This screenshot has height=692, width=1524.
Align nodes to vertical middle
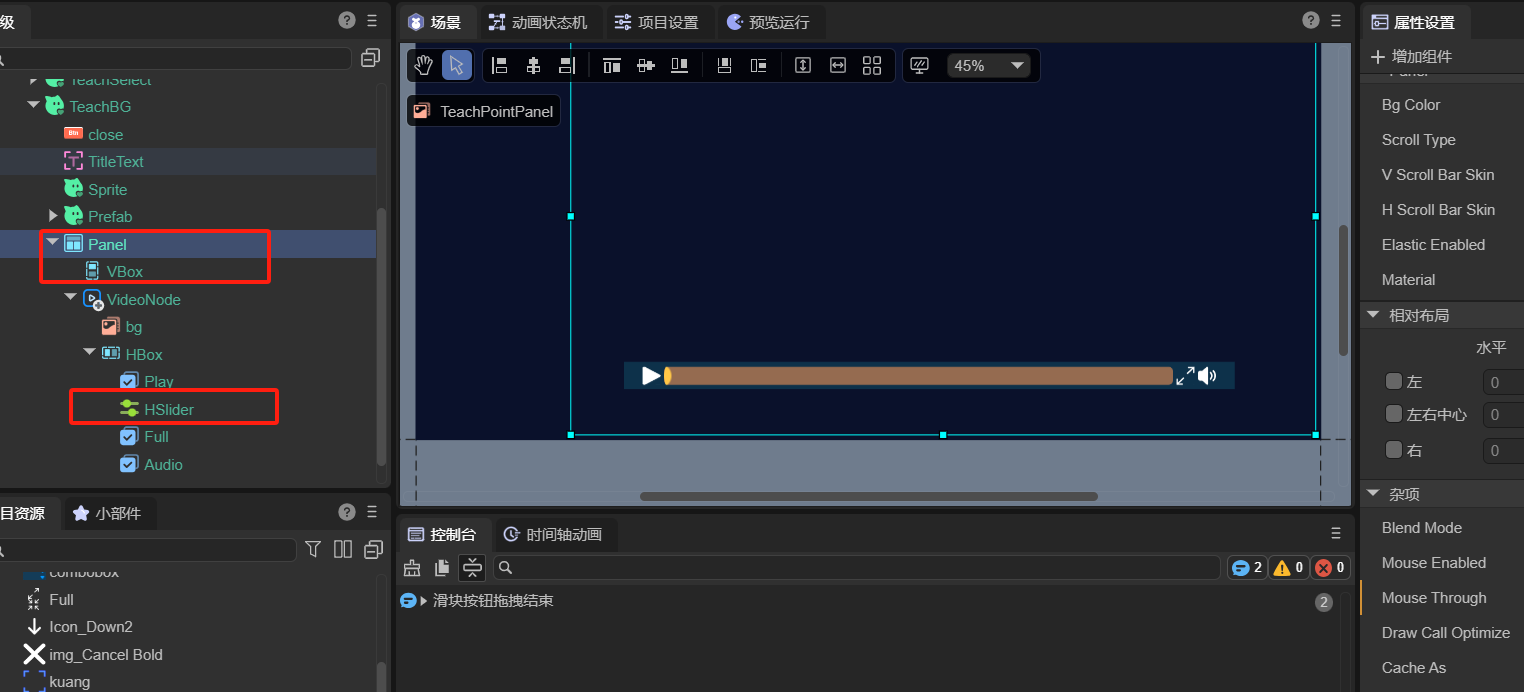[x=646, y=66]
